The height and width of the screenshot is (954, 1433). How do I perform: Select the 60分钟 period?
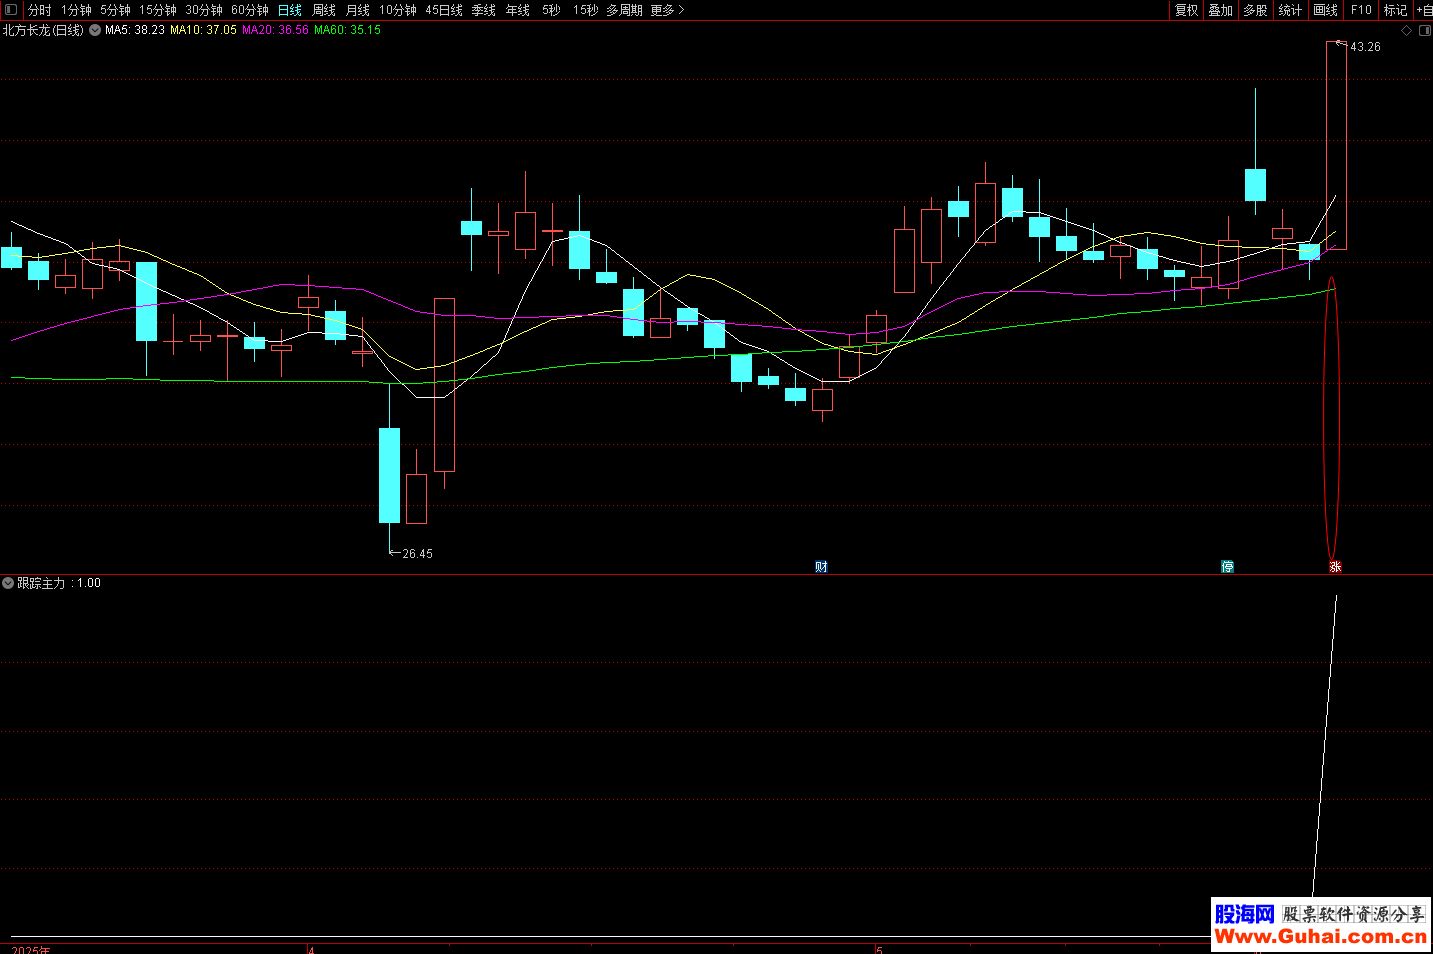click(250, 10)
